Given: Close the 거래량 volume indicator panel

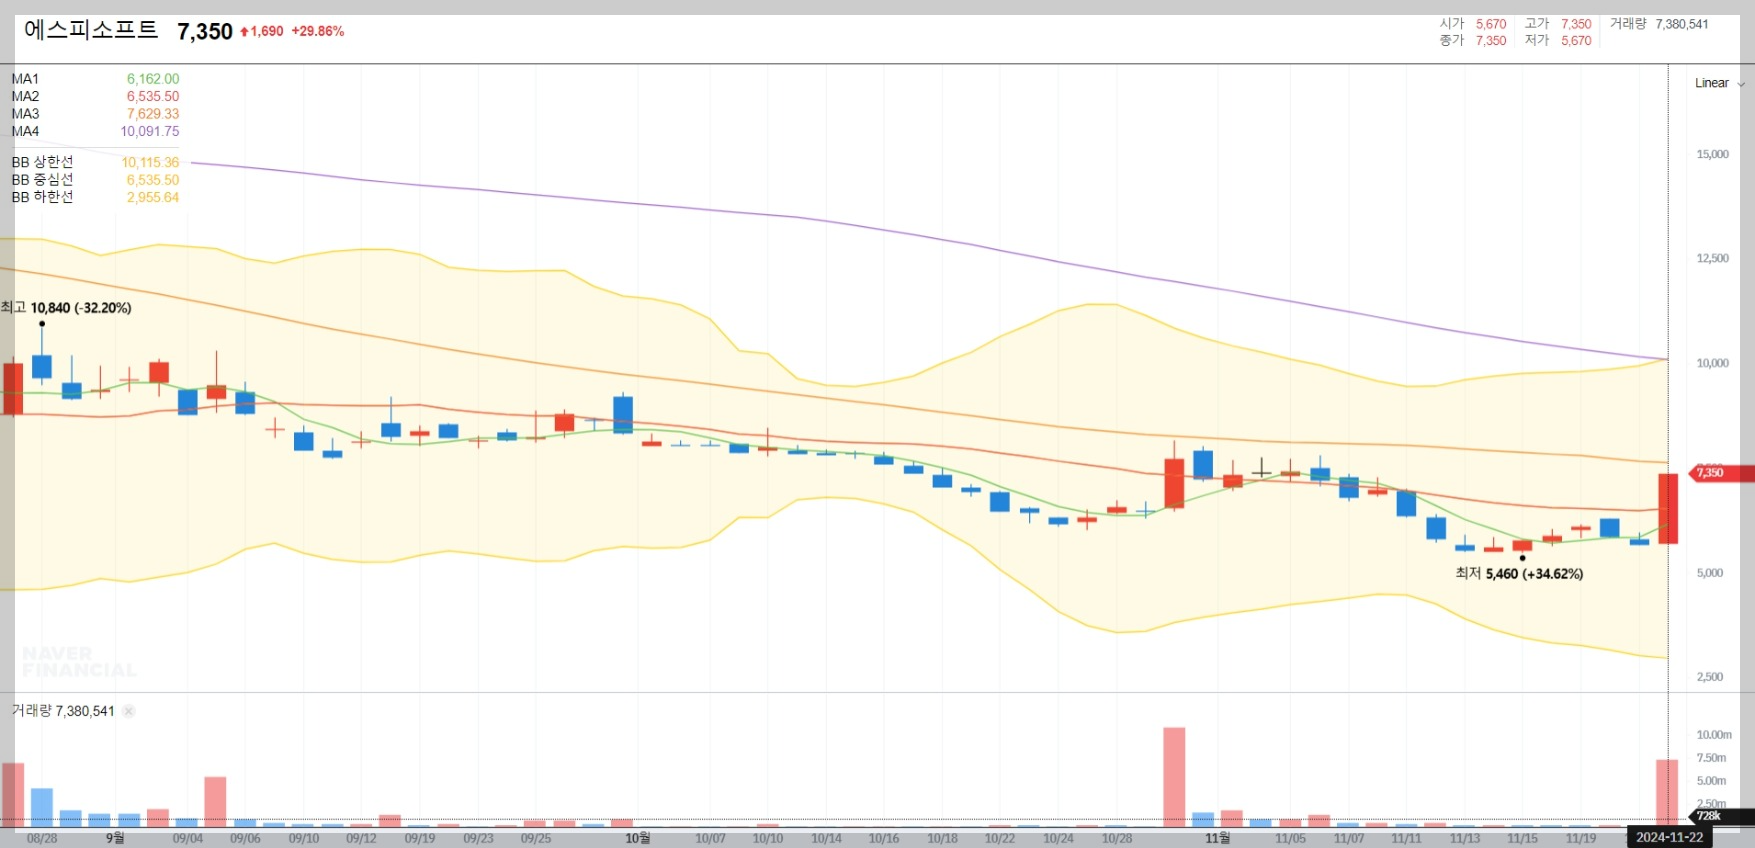Looking at the screenshot, I should point(129,711).
